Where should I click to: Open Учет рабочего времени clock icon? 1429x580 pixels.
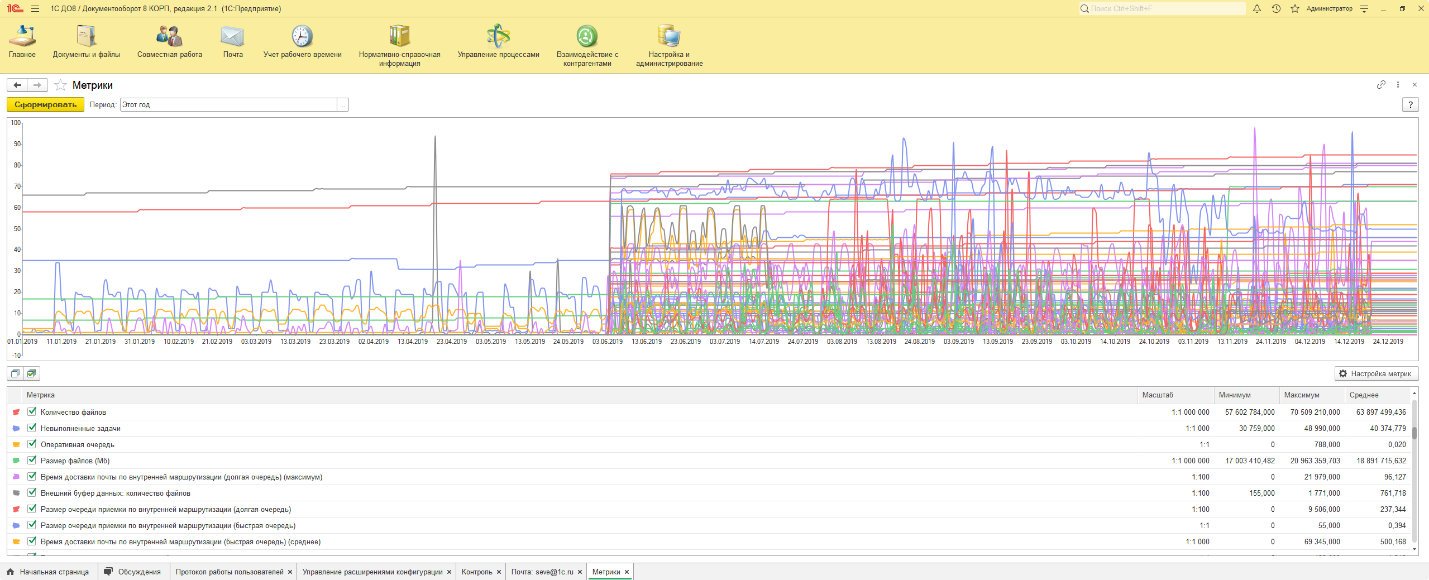[301, 37]
